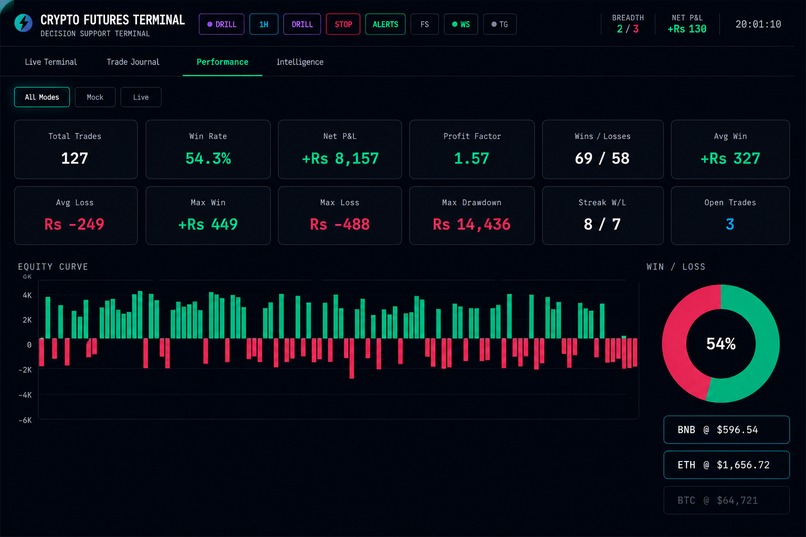
Task: Go to the Intelligence tab
Action: (x=300, y=62)
